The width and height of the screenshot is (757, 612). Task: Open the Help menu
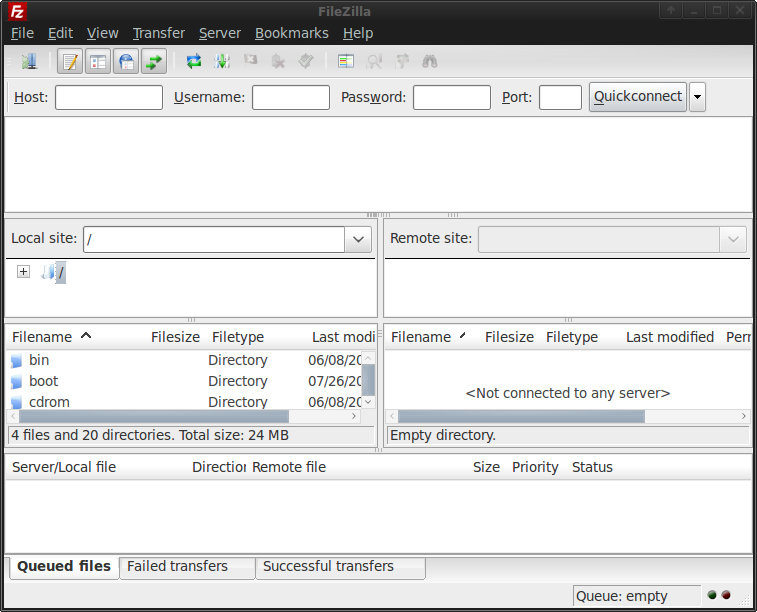(358, 33)
